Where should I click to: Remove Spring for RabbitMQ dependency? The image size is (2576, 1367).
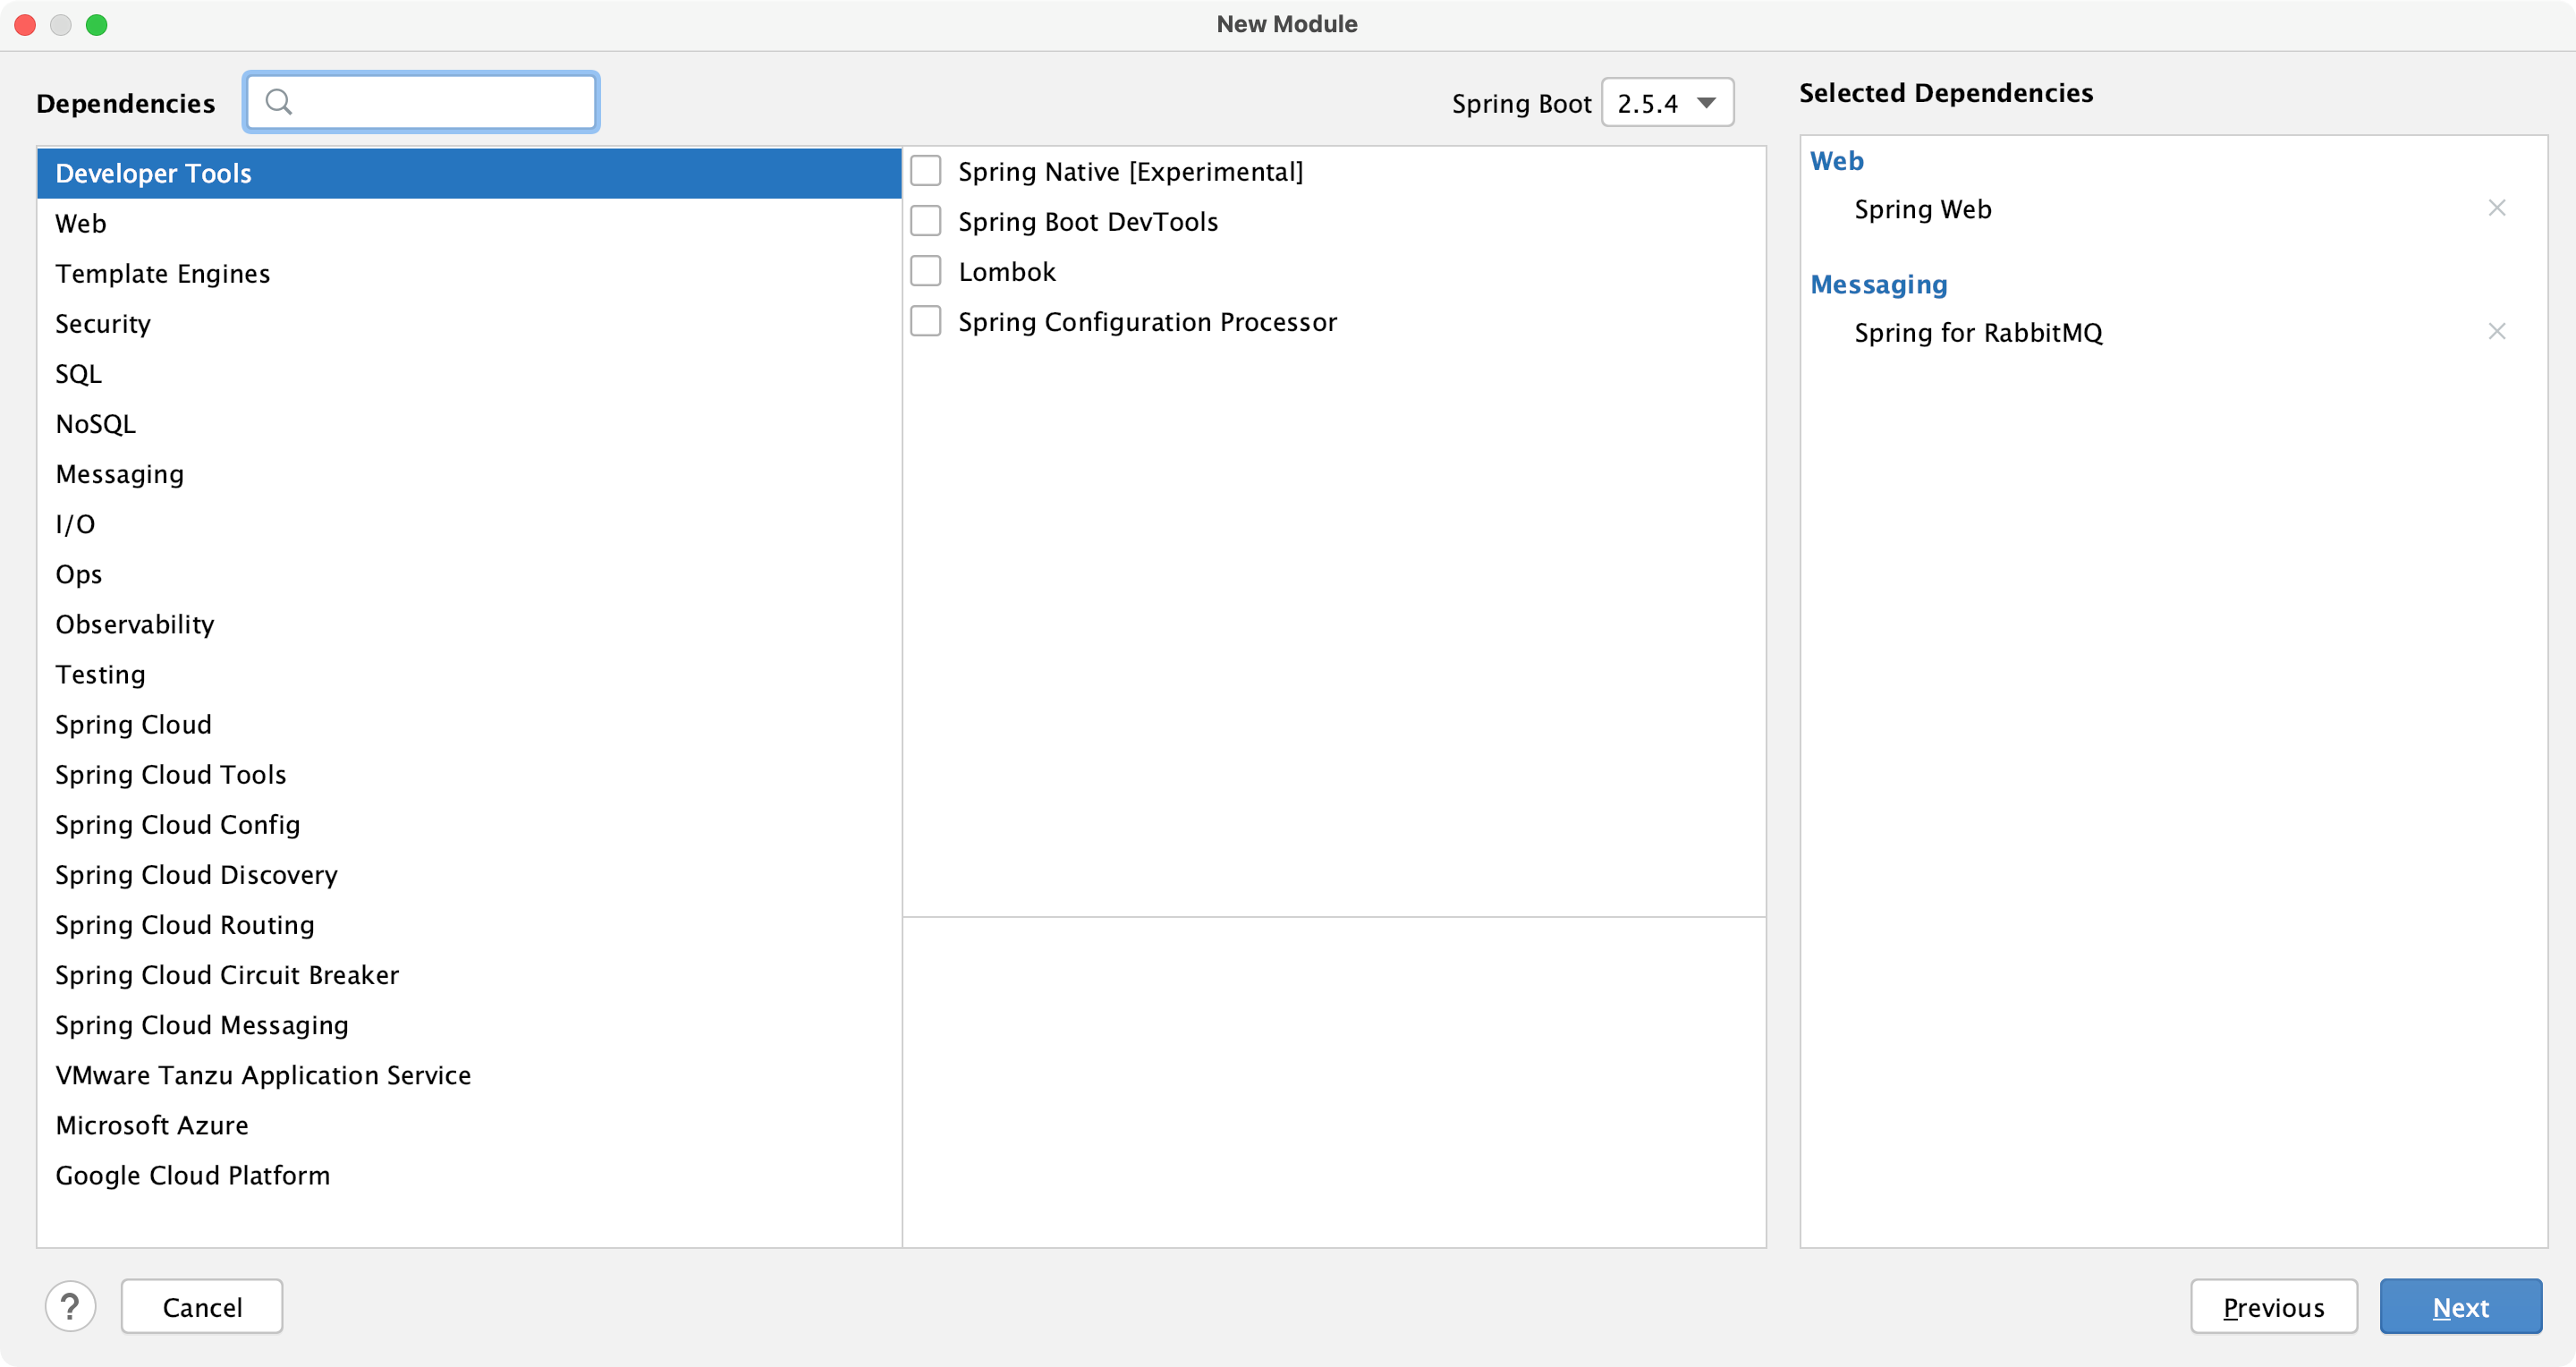tap(2496, 331)
